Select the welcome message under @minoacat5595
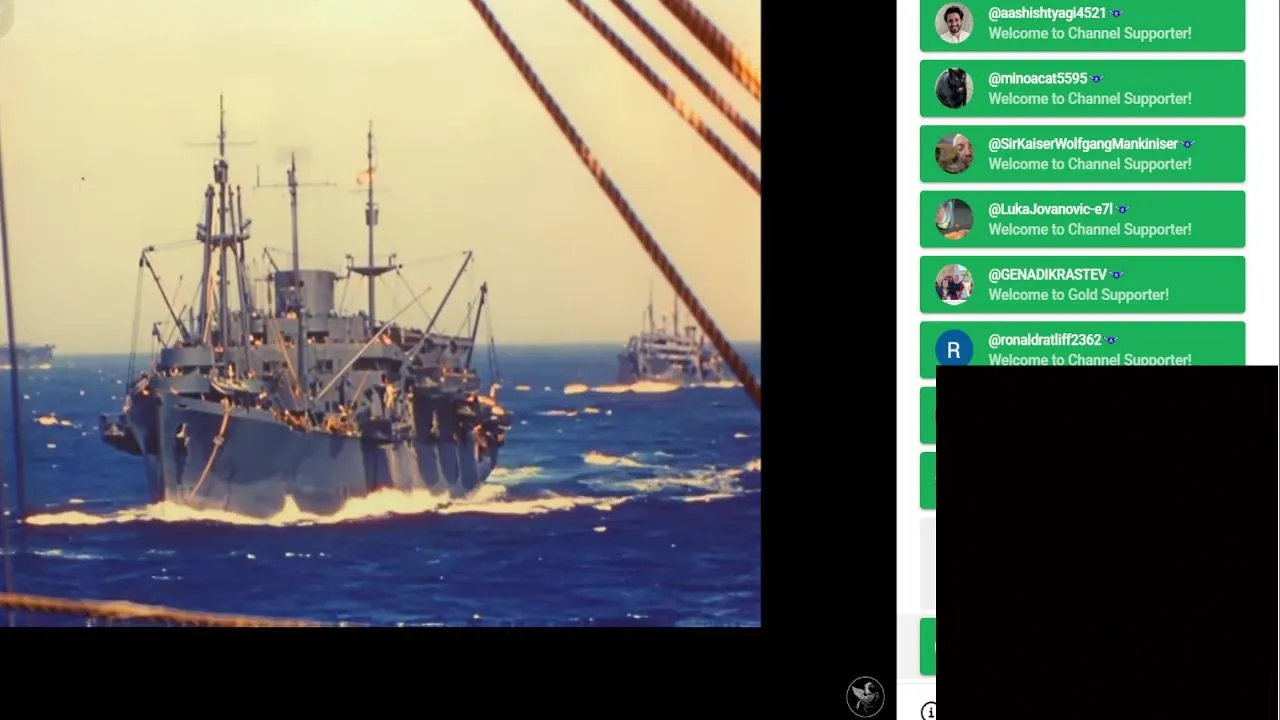The height and width of the screenshot is (720, 1280). pos(1090,99)
